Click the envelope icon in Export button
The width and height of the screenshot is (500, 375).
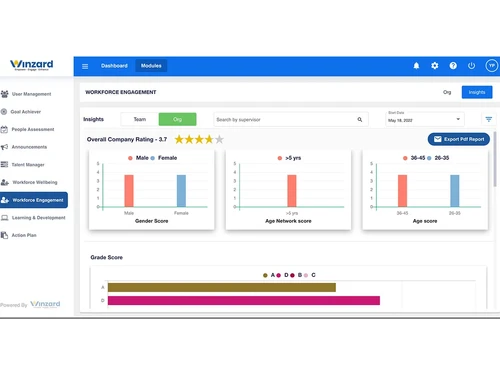(438, 139)
